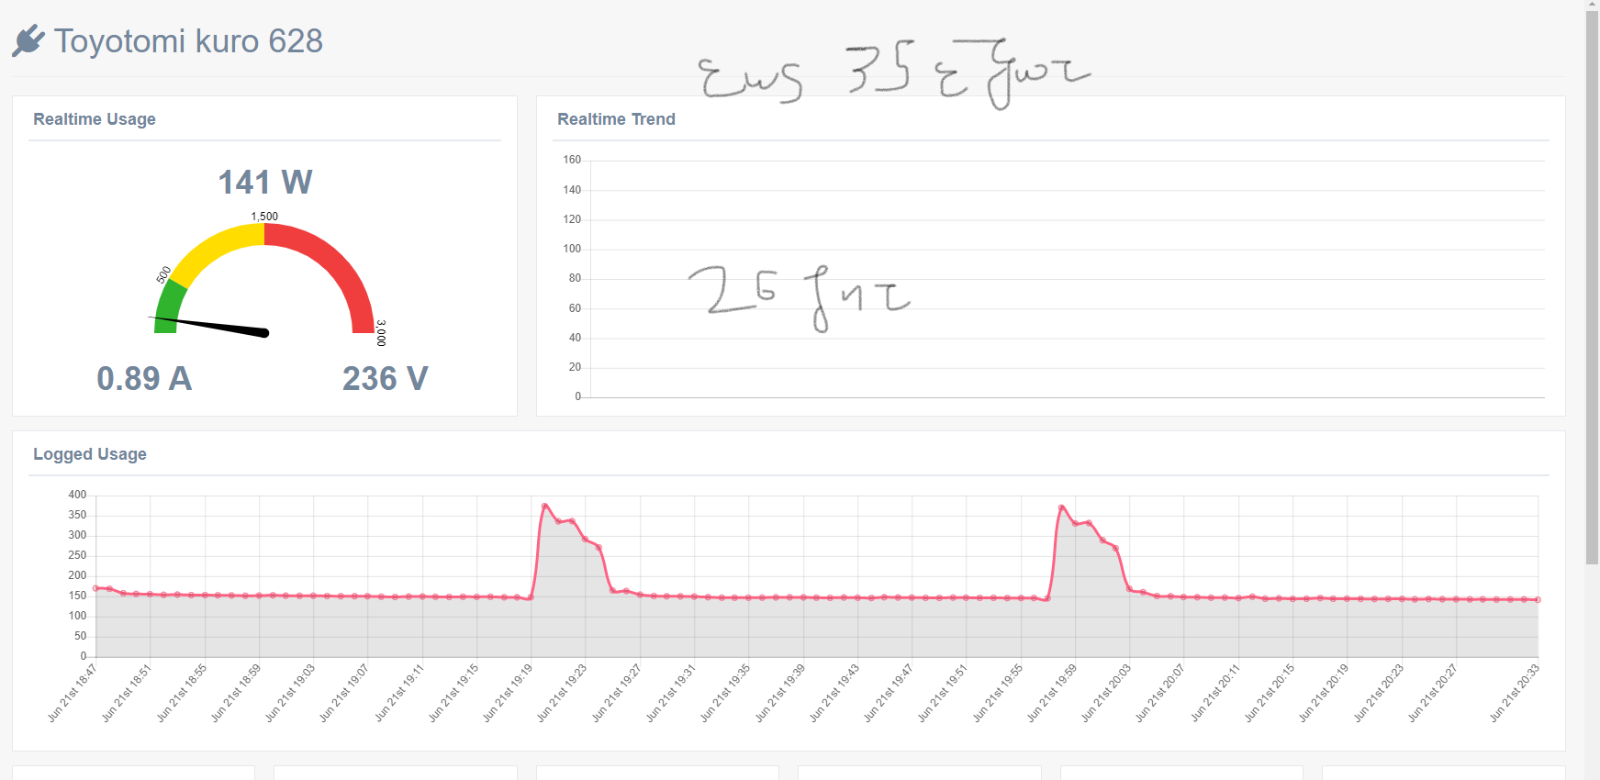Select the Logged Usage panel heading
The image size is (1600, 780).
click(90, 454)
